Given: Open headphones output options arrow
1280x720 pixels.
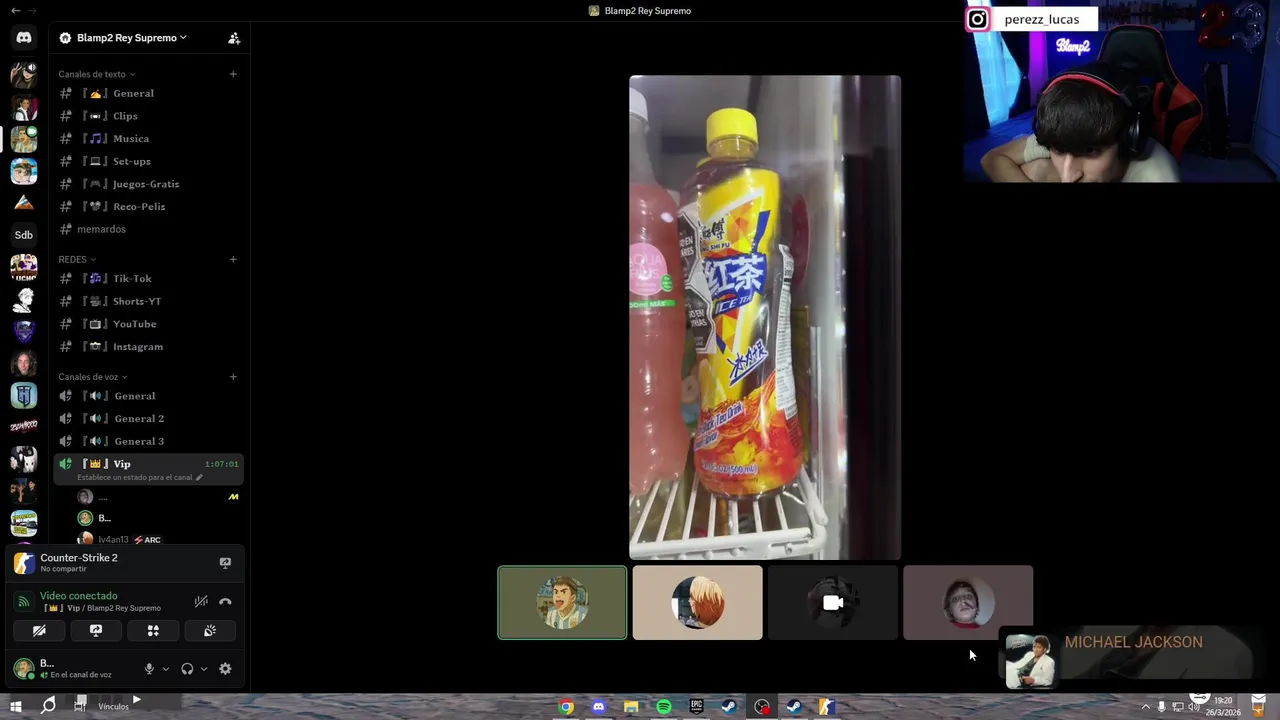Looking at the screenshot, I should point(204,669).
